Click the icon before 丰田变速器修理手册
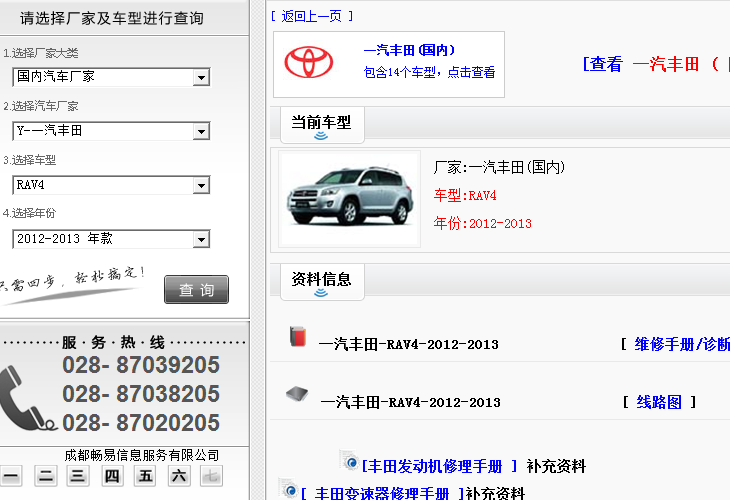730x500 pixels. pyautogui.click(x=288, y=488)
